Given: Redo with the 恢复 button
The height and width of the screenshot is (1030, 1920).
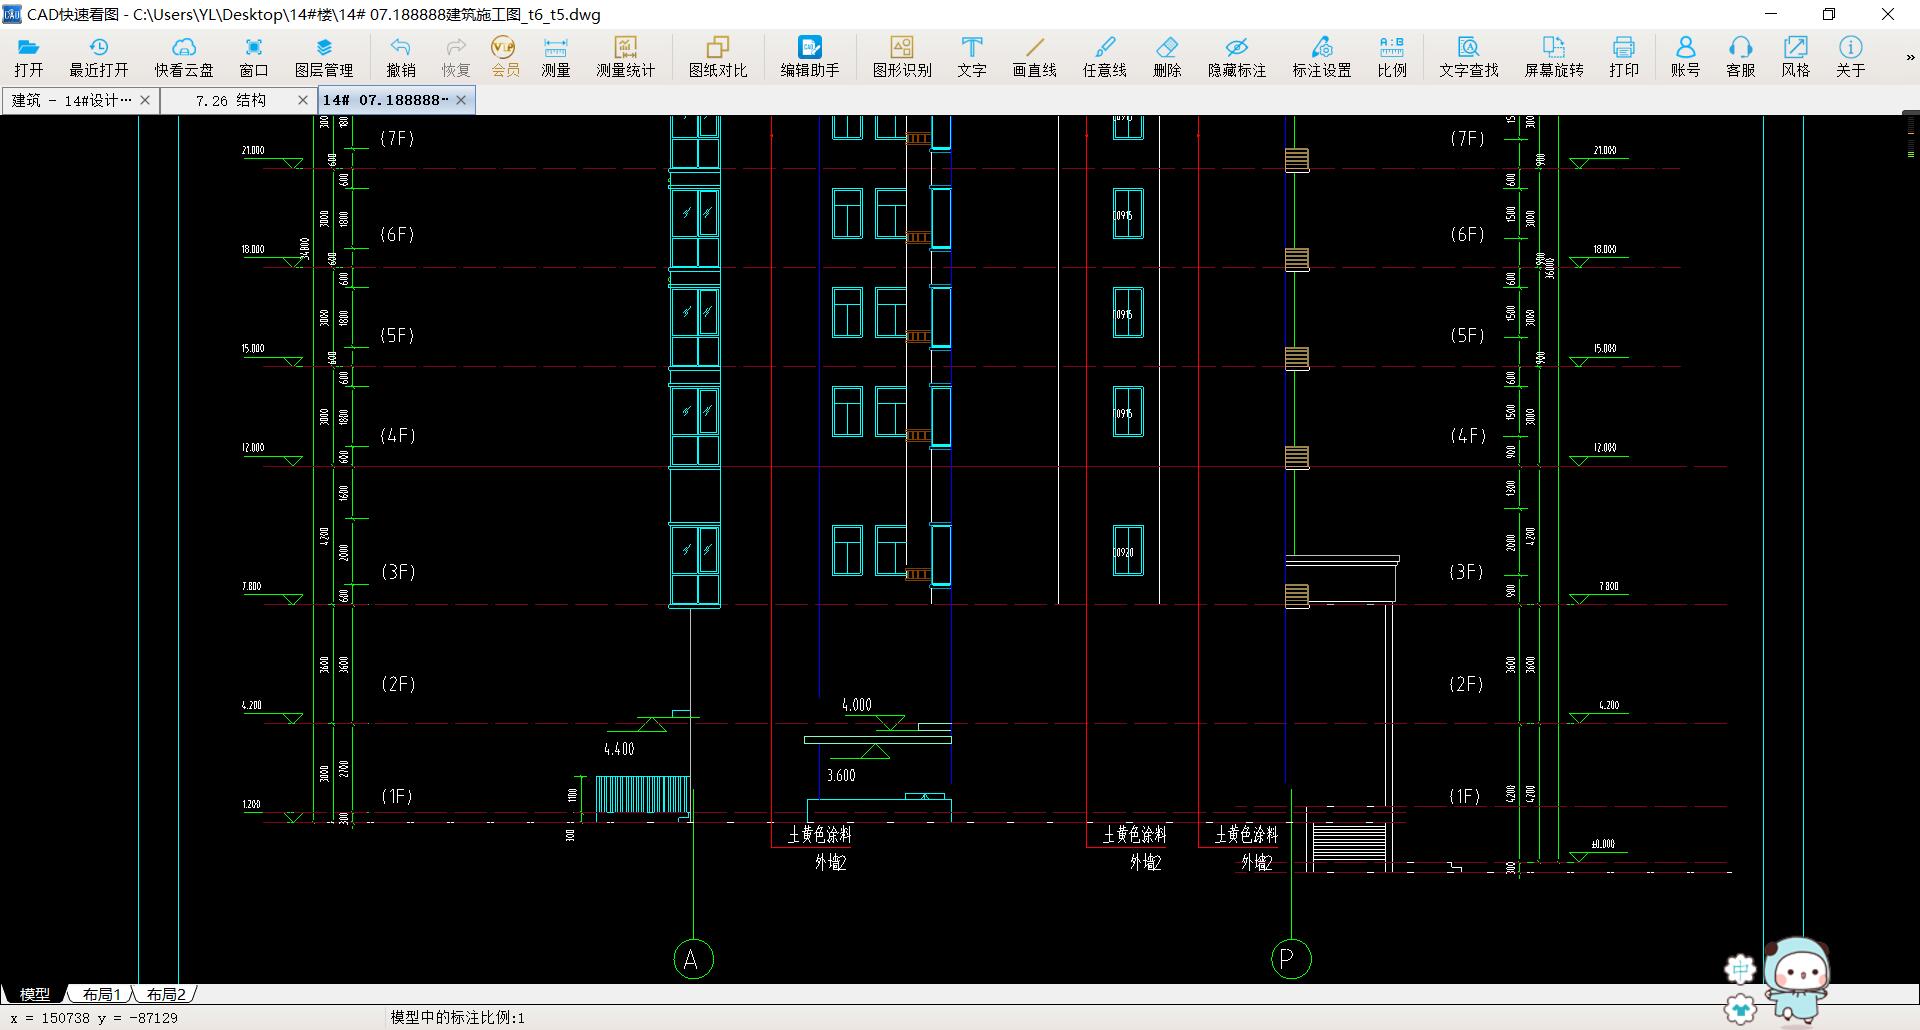Looking at the screenshot, I should pyautogui.click(x=456, y=57).
